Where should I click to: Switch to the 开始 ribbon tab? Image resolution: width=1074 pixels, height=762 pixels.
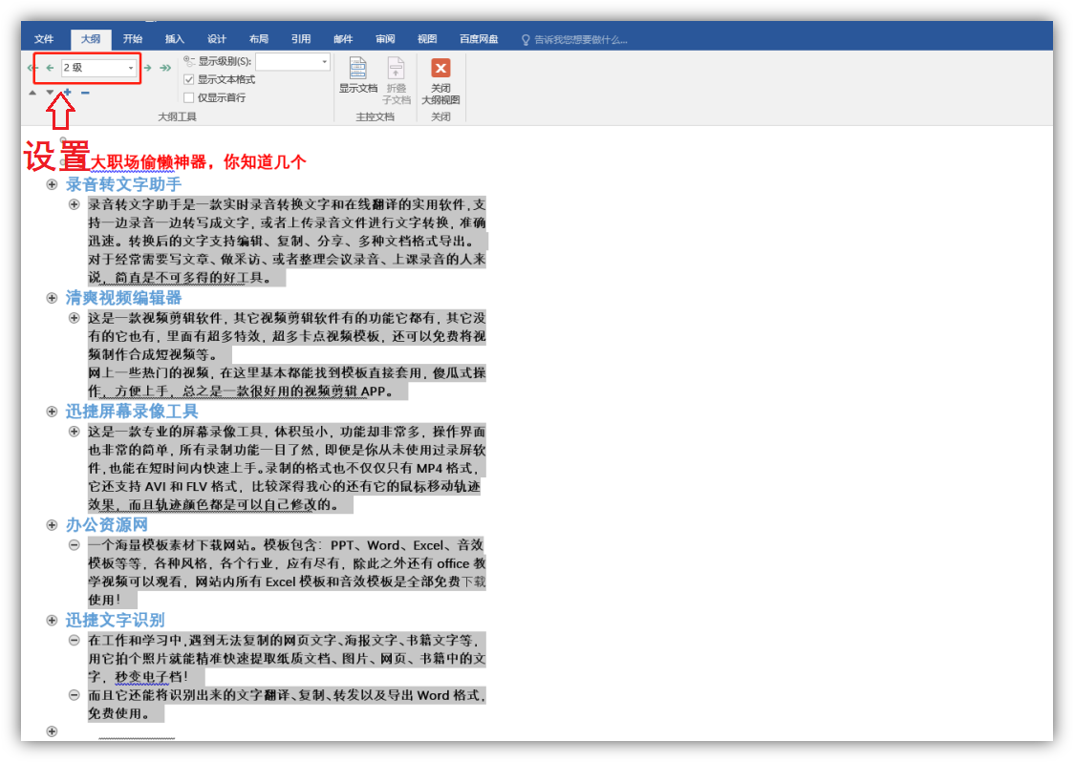133,39
